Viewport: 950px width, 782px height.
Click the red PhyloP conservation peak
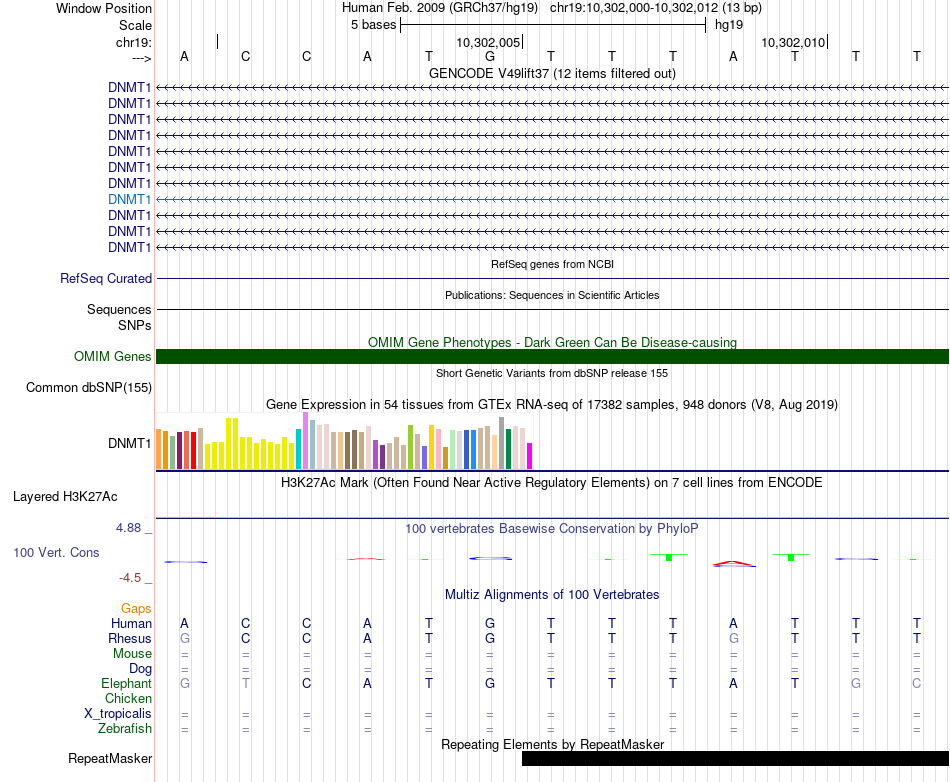point(733,563)
